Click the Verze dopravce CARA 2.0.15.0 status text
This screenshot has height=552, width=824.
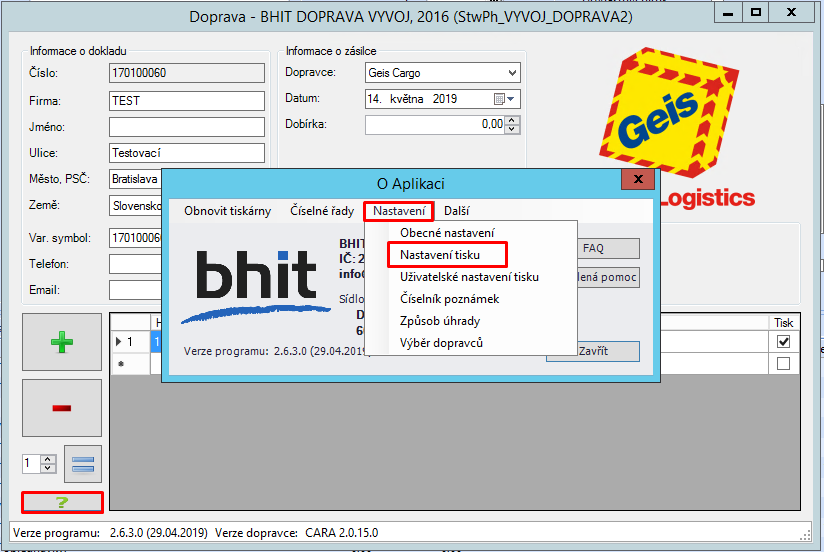click(296, 533)
